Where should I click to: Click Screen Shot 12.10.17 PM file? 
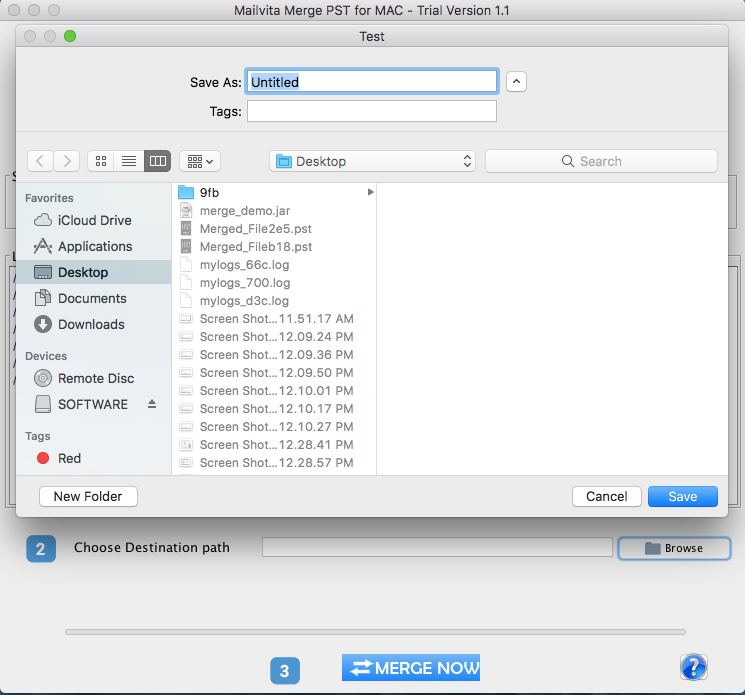(276, 409)
